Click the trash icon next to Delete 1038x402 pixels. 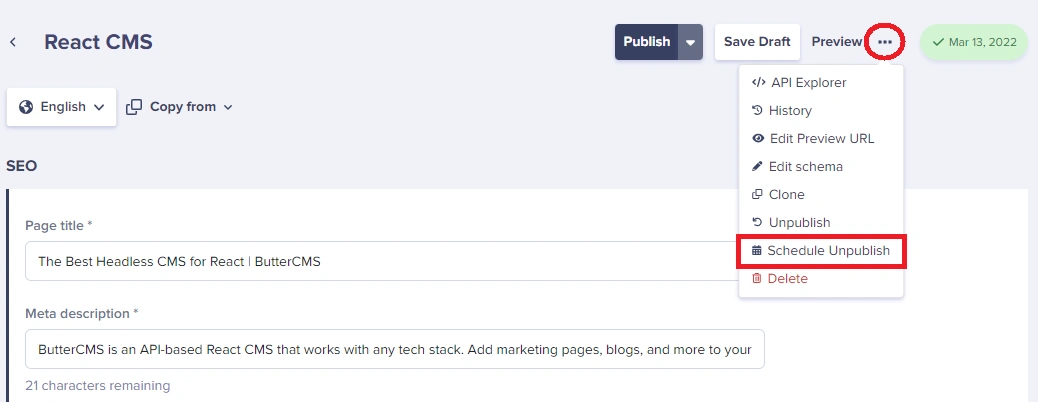pyautogui.click(x=757, y=279)
